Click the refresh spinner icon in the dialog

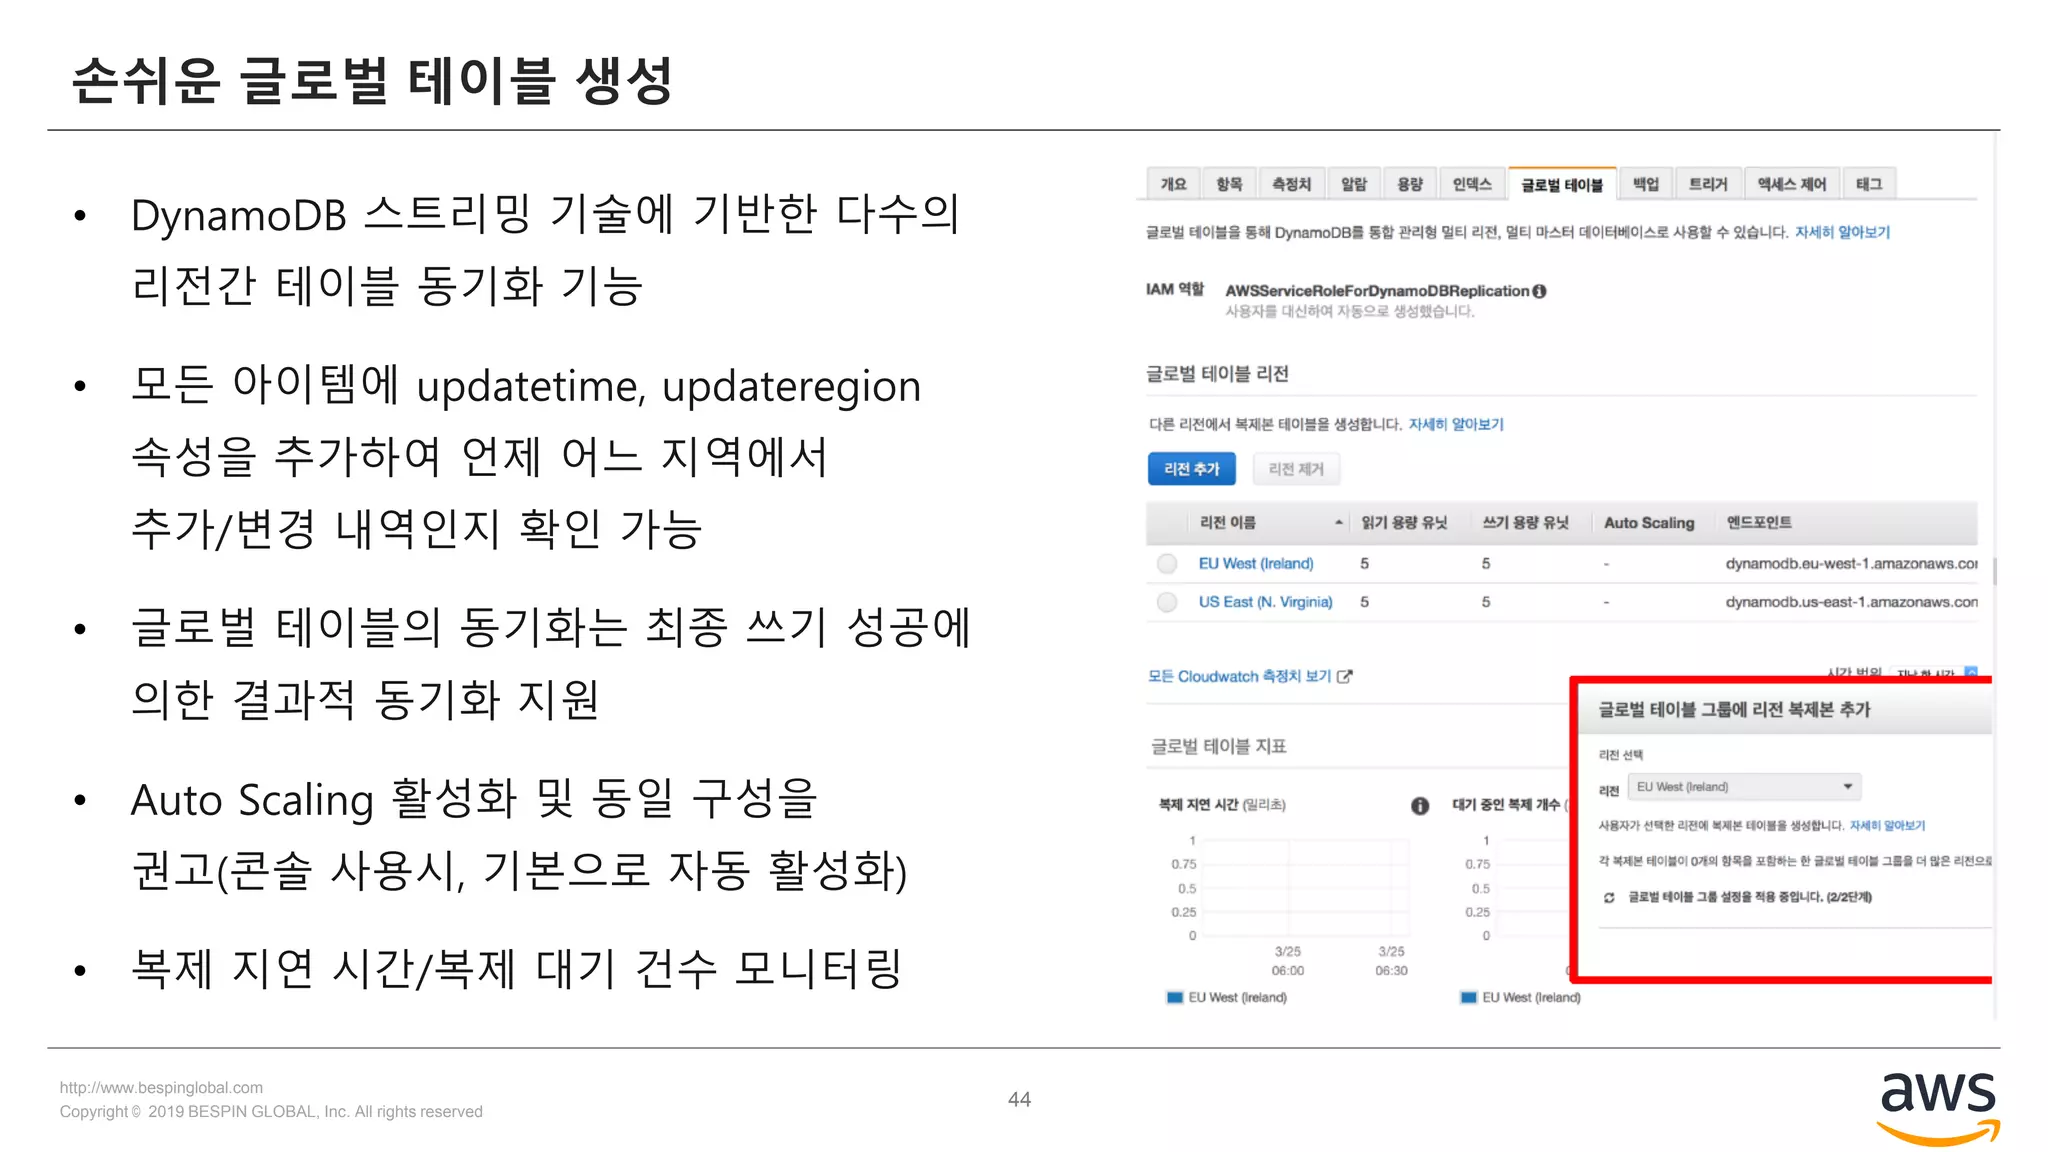click(x=1609, y=897)
